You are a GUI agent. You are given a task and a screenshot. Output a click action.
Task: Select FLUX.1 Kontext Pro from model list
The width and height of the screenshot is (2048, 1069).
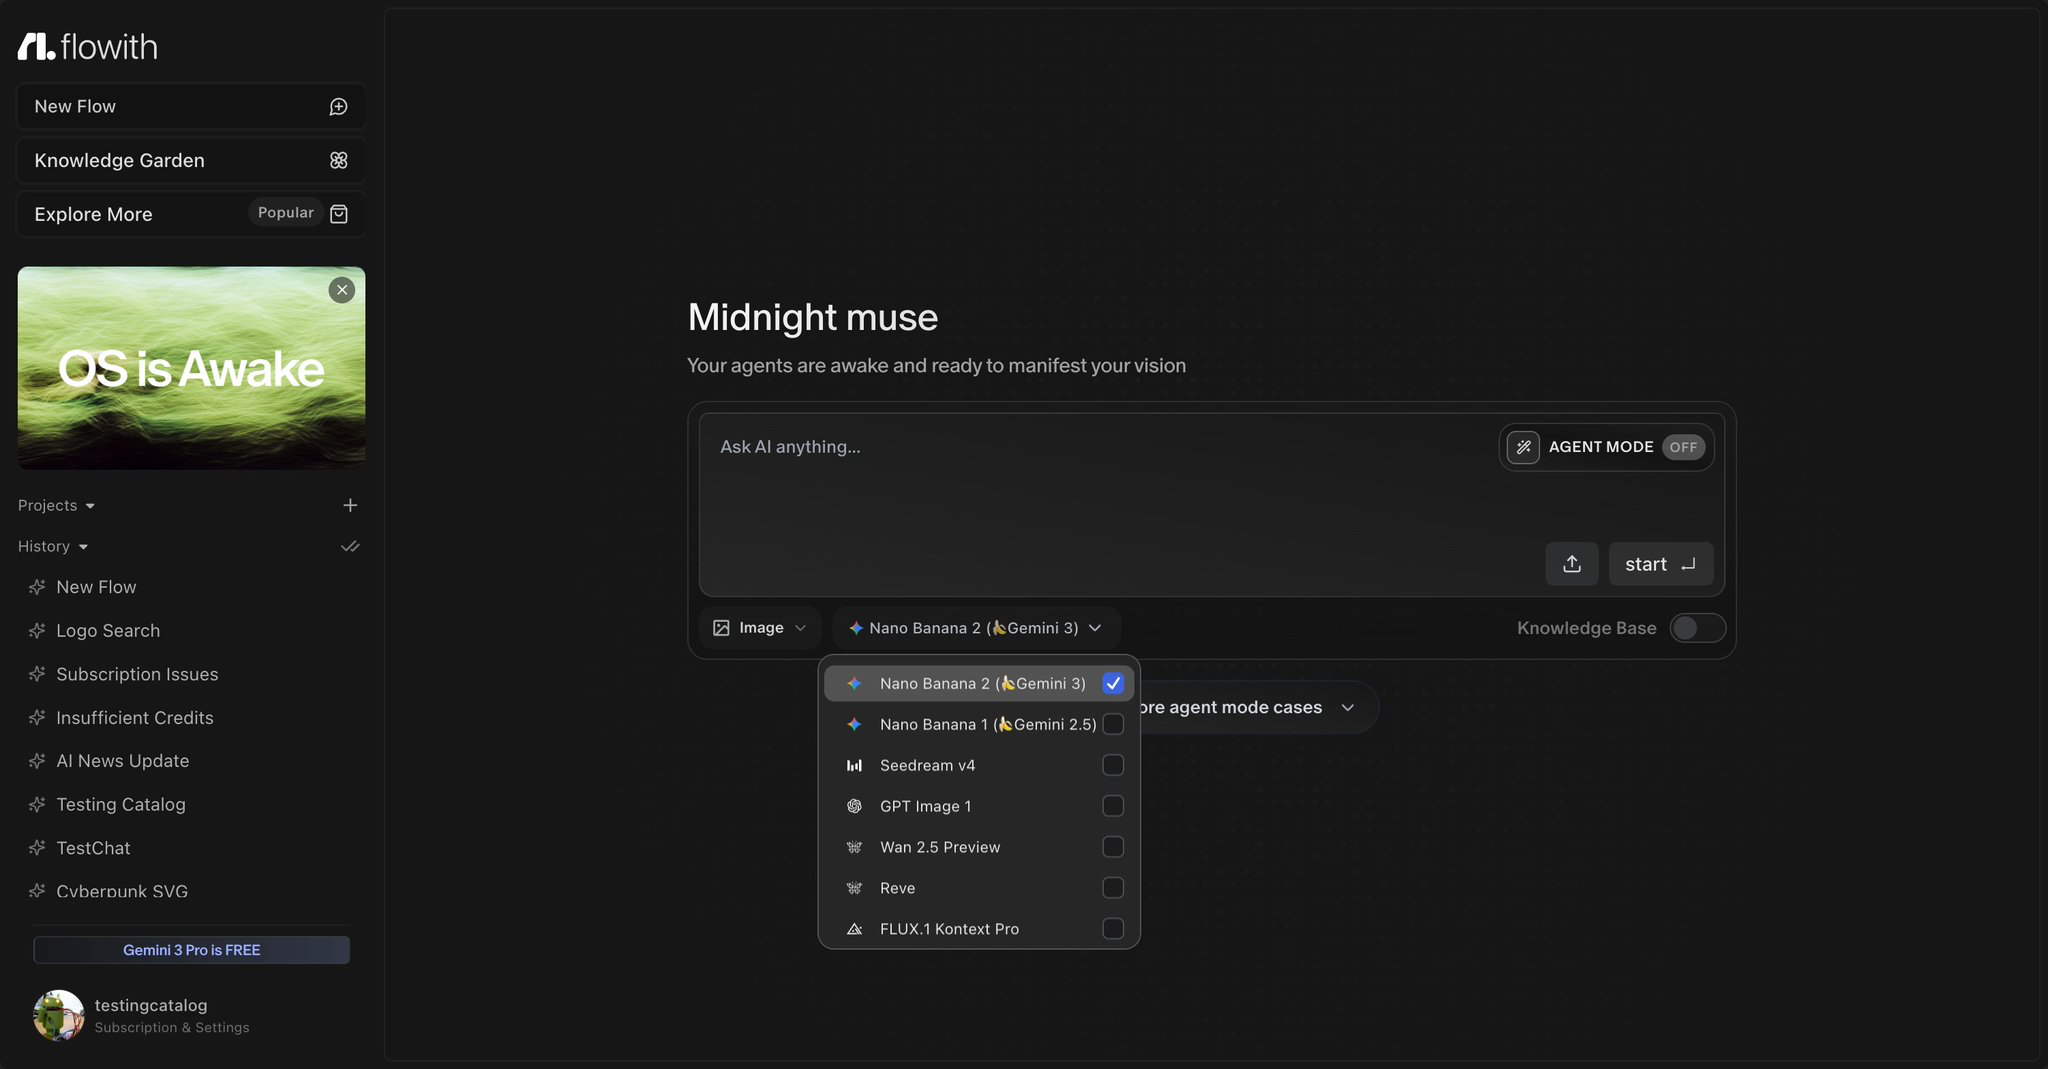pyautogui.click(x=979, y=929)
